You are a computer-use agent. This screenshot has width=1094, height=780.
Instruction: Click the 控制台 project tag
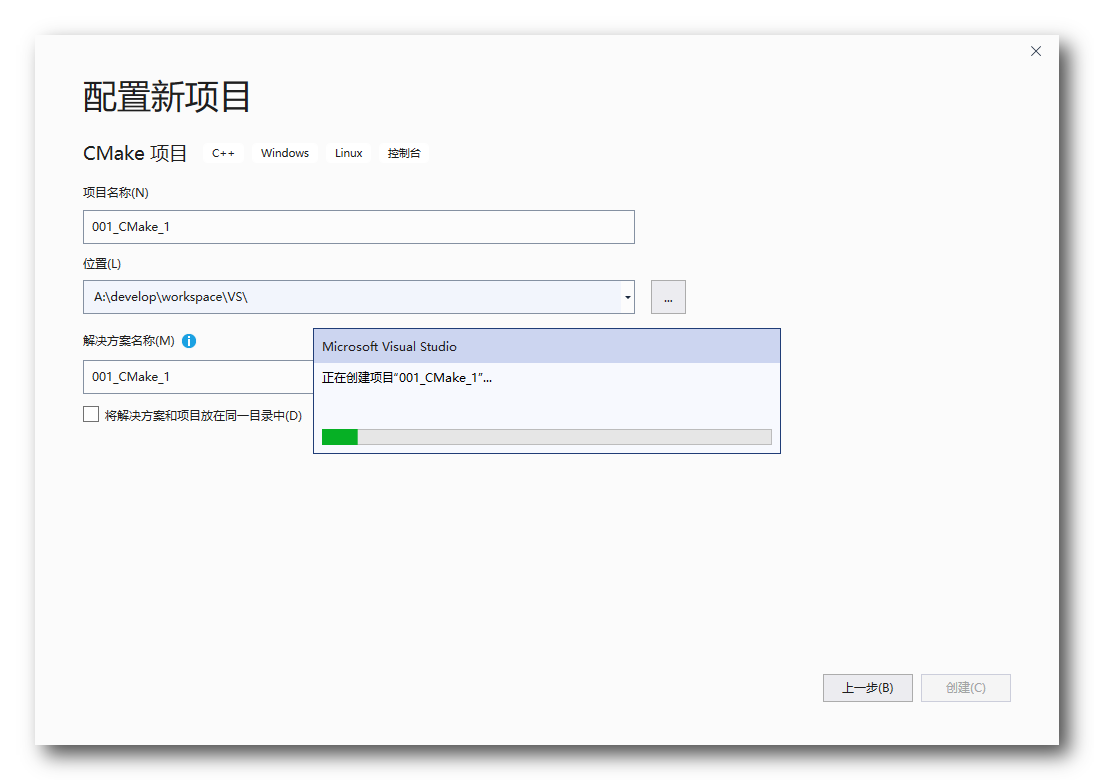tap(404, 153)
